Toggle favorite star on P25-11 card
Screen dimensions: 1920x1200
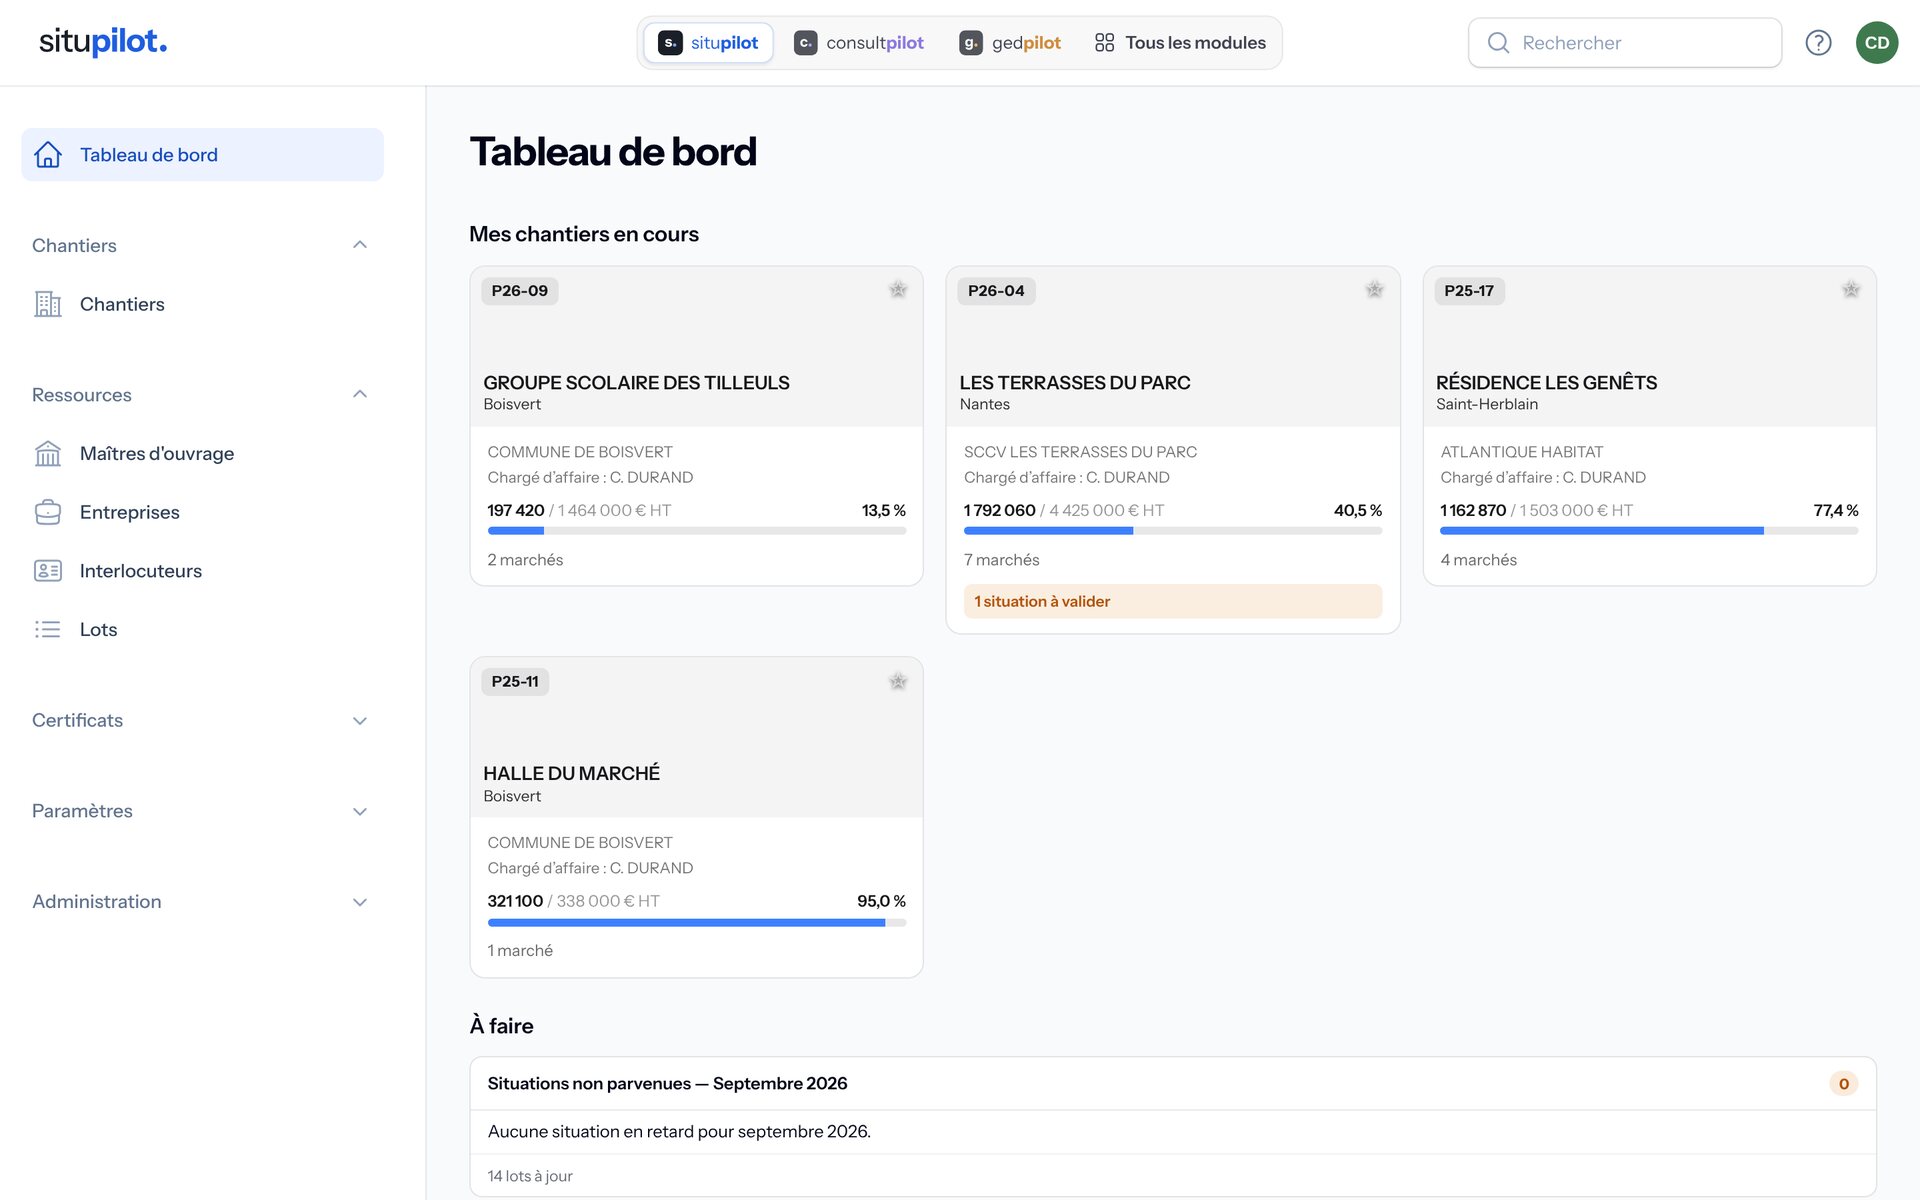(x=898, y=682)
